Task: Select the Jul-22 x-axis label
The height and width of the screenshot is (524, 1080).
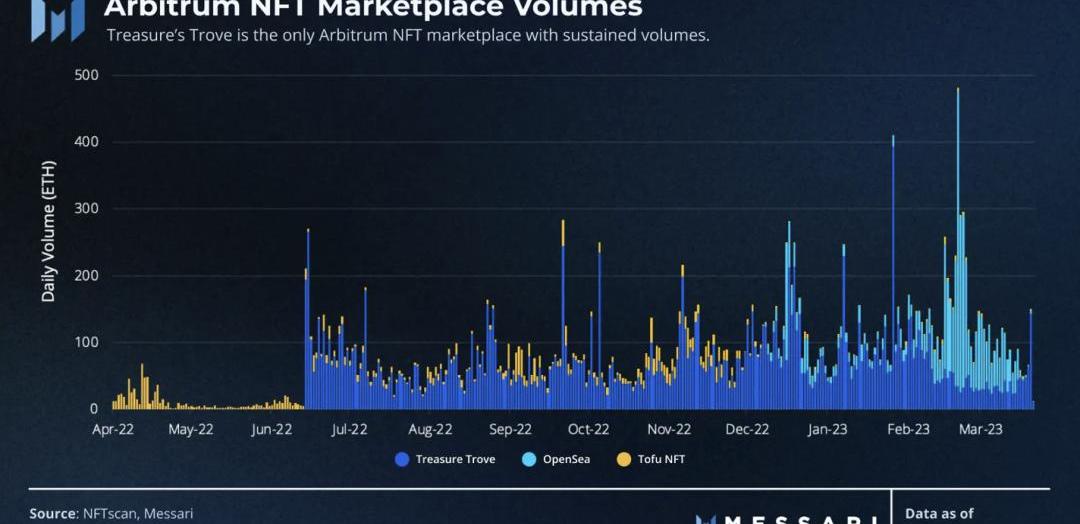Action: [x=349, y=430]
